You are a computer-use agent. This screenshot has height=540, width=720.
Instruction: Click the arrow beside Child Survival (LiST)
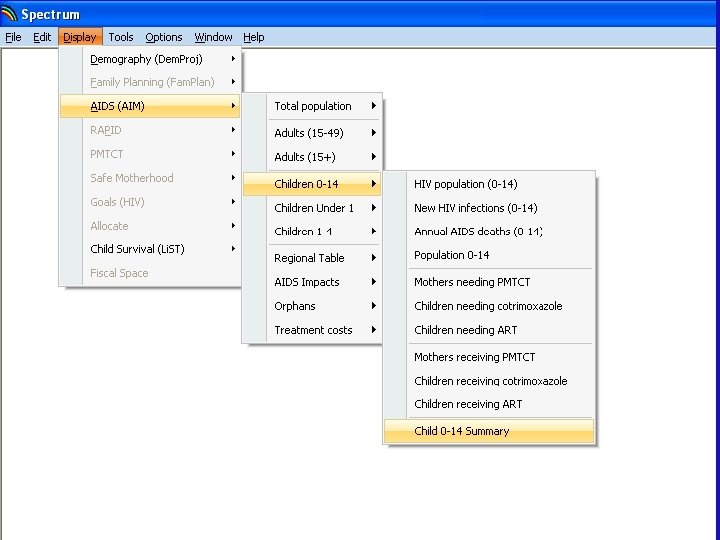[x=233, y=248]
